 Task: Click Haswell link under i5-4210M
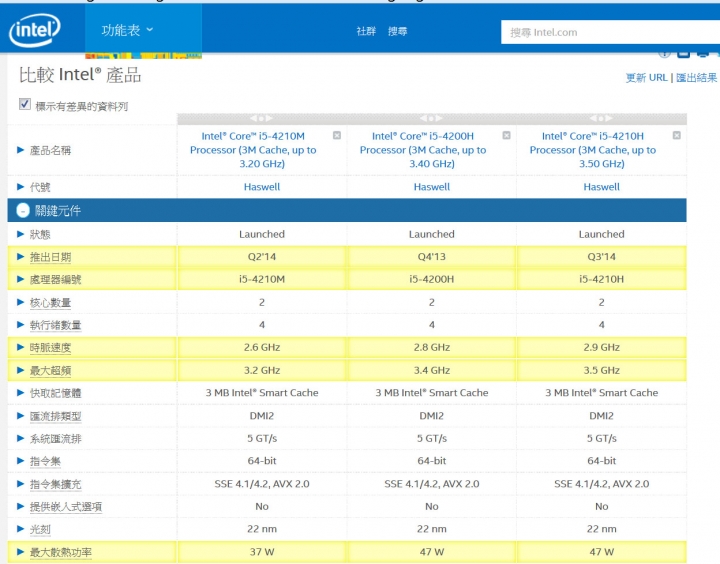click(262, 187)
